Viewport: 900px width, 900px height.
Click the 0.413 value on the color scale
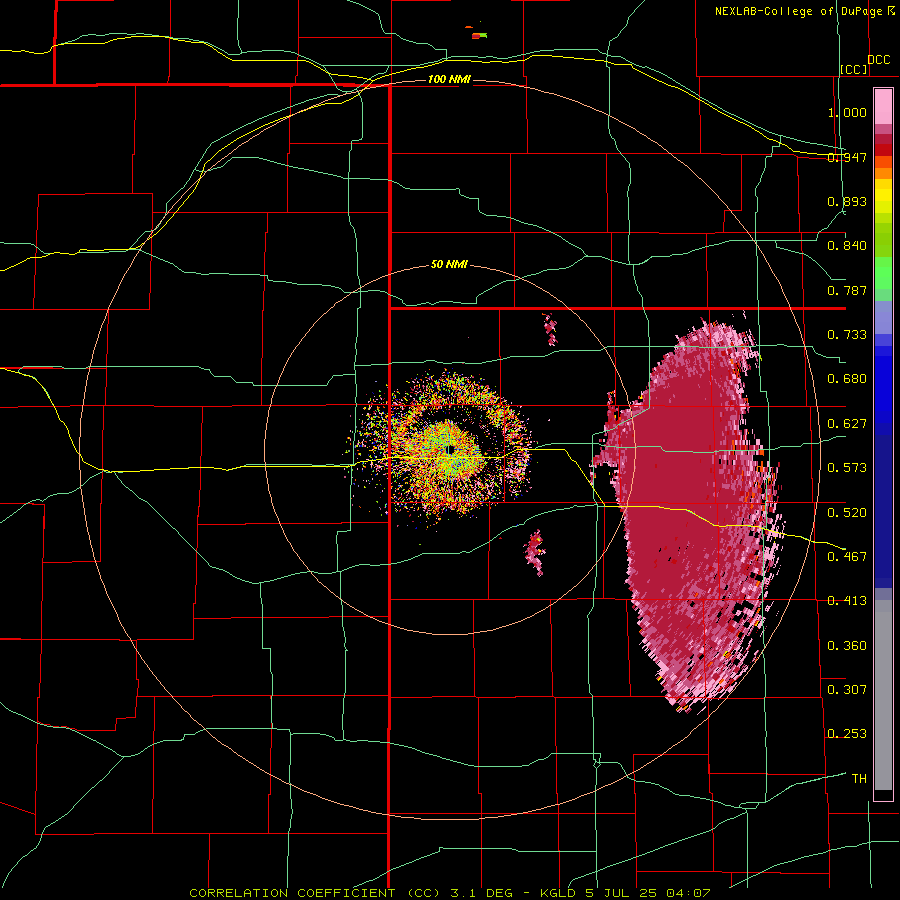point(847,601)
